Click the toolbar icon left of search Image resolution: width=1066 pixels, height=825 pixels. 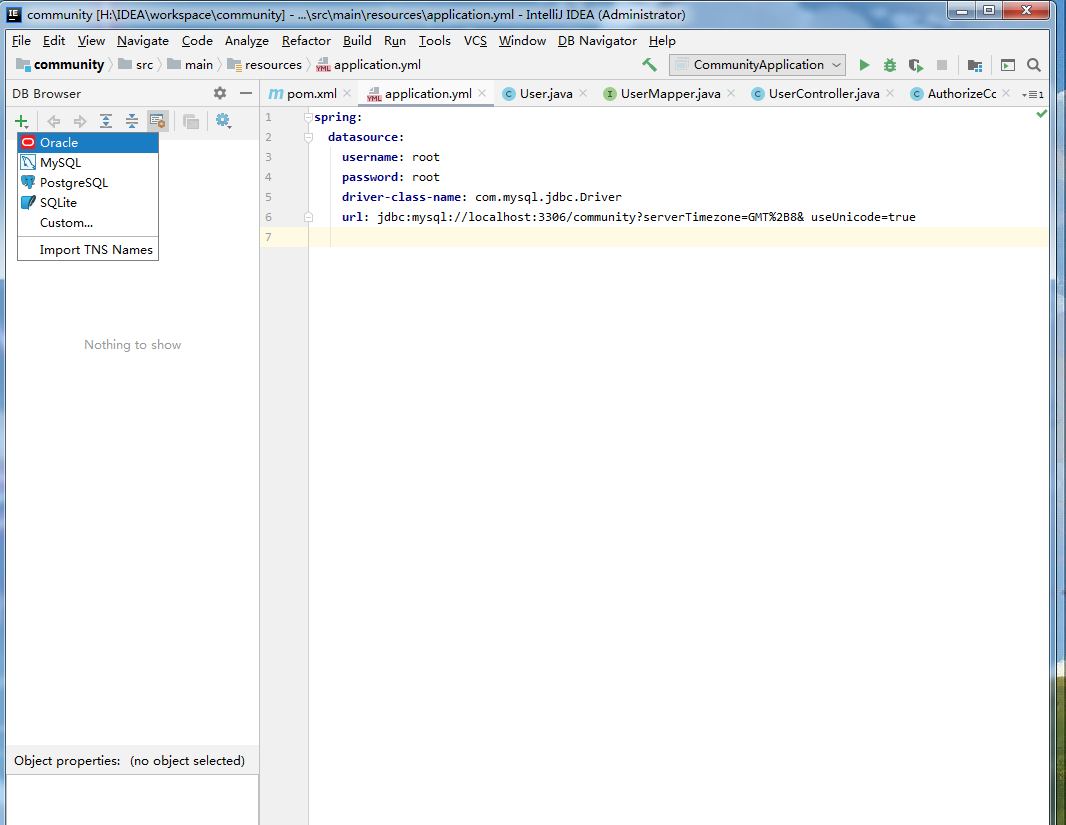pos(1008,65)
